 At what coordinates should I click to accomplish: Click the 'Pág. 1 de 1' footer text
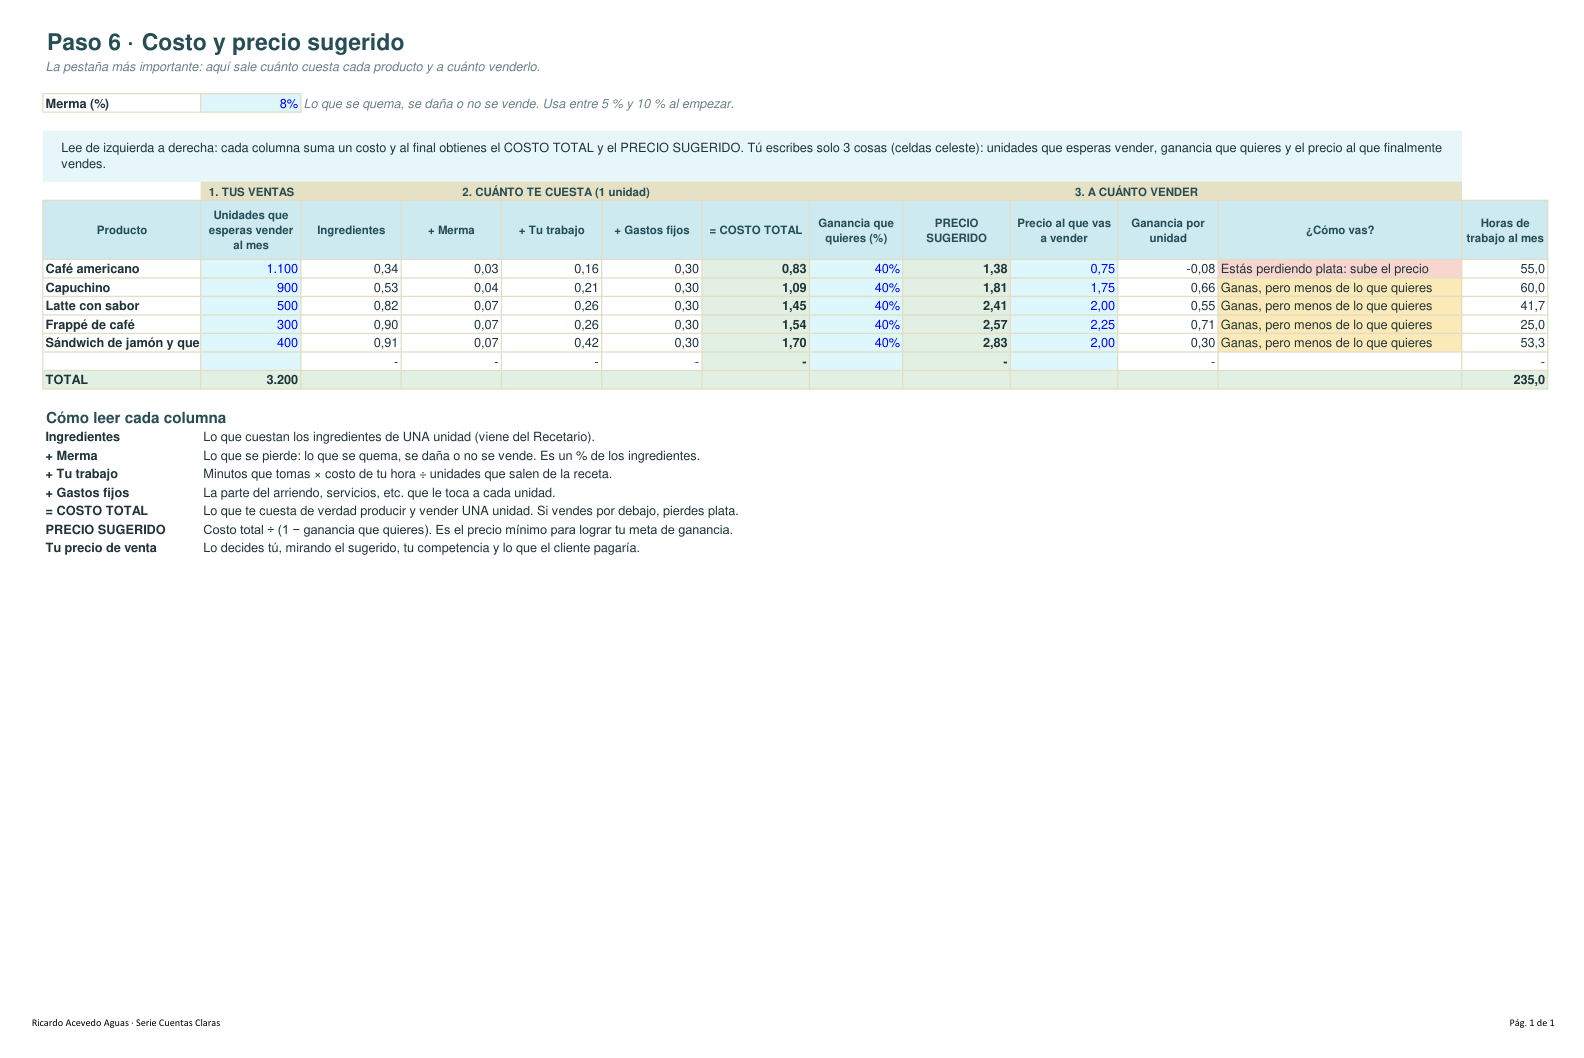click(1532, 1023)
